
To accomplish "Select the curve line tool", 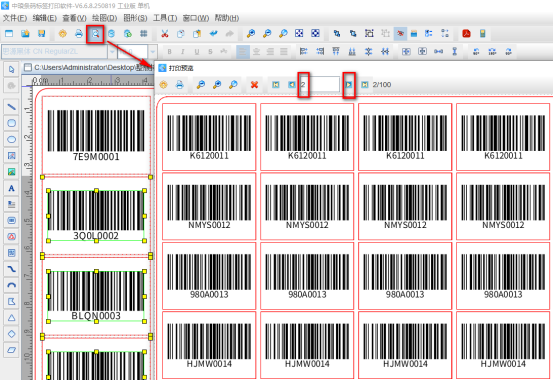I will click(11, 269).
